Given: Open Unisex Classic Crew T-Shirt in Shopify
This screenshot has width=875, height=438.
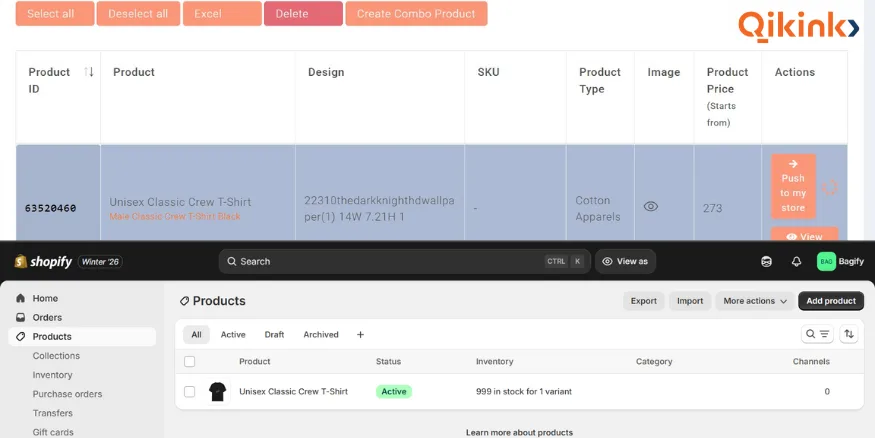Looking at the screenshot, I should click(x=294, y=392).
